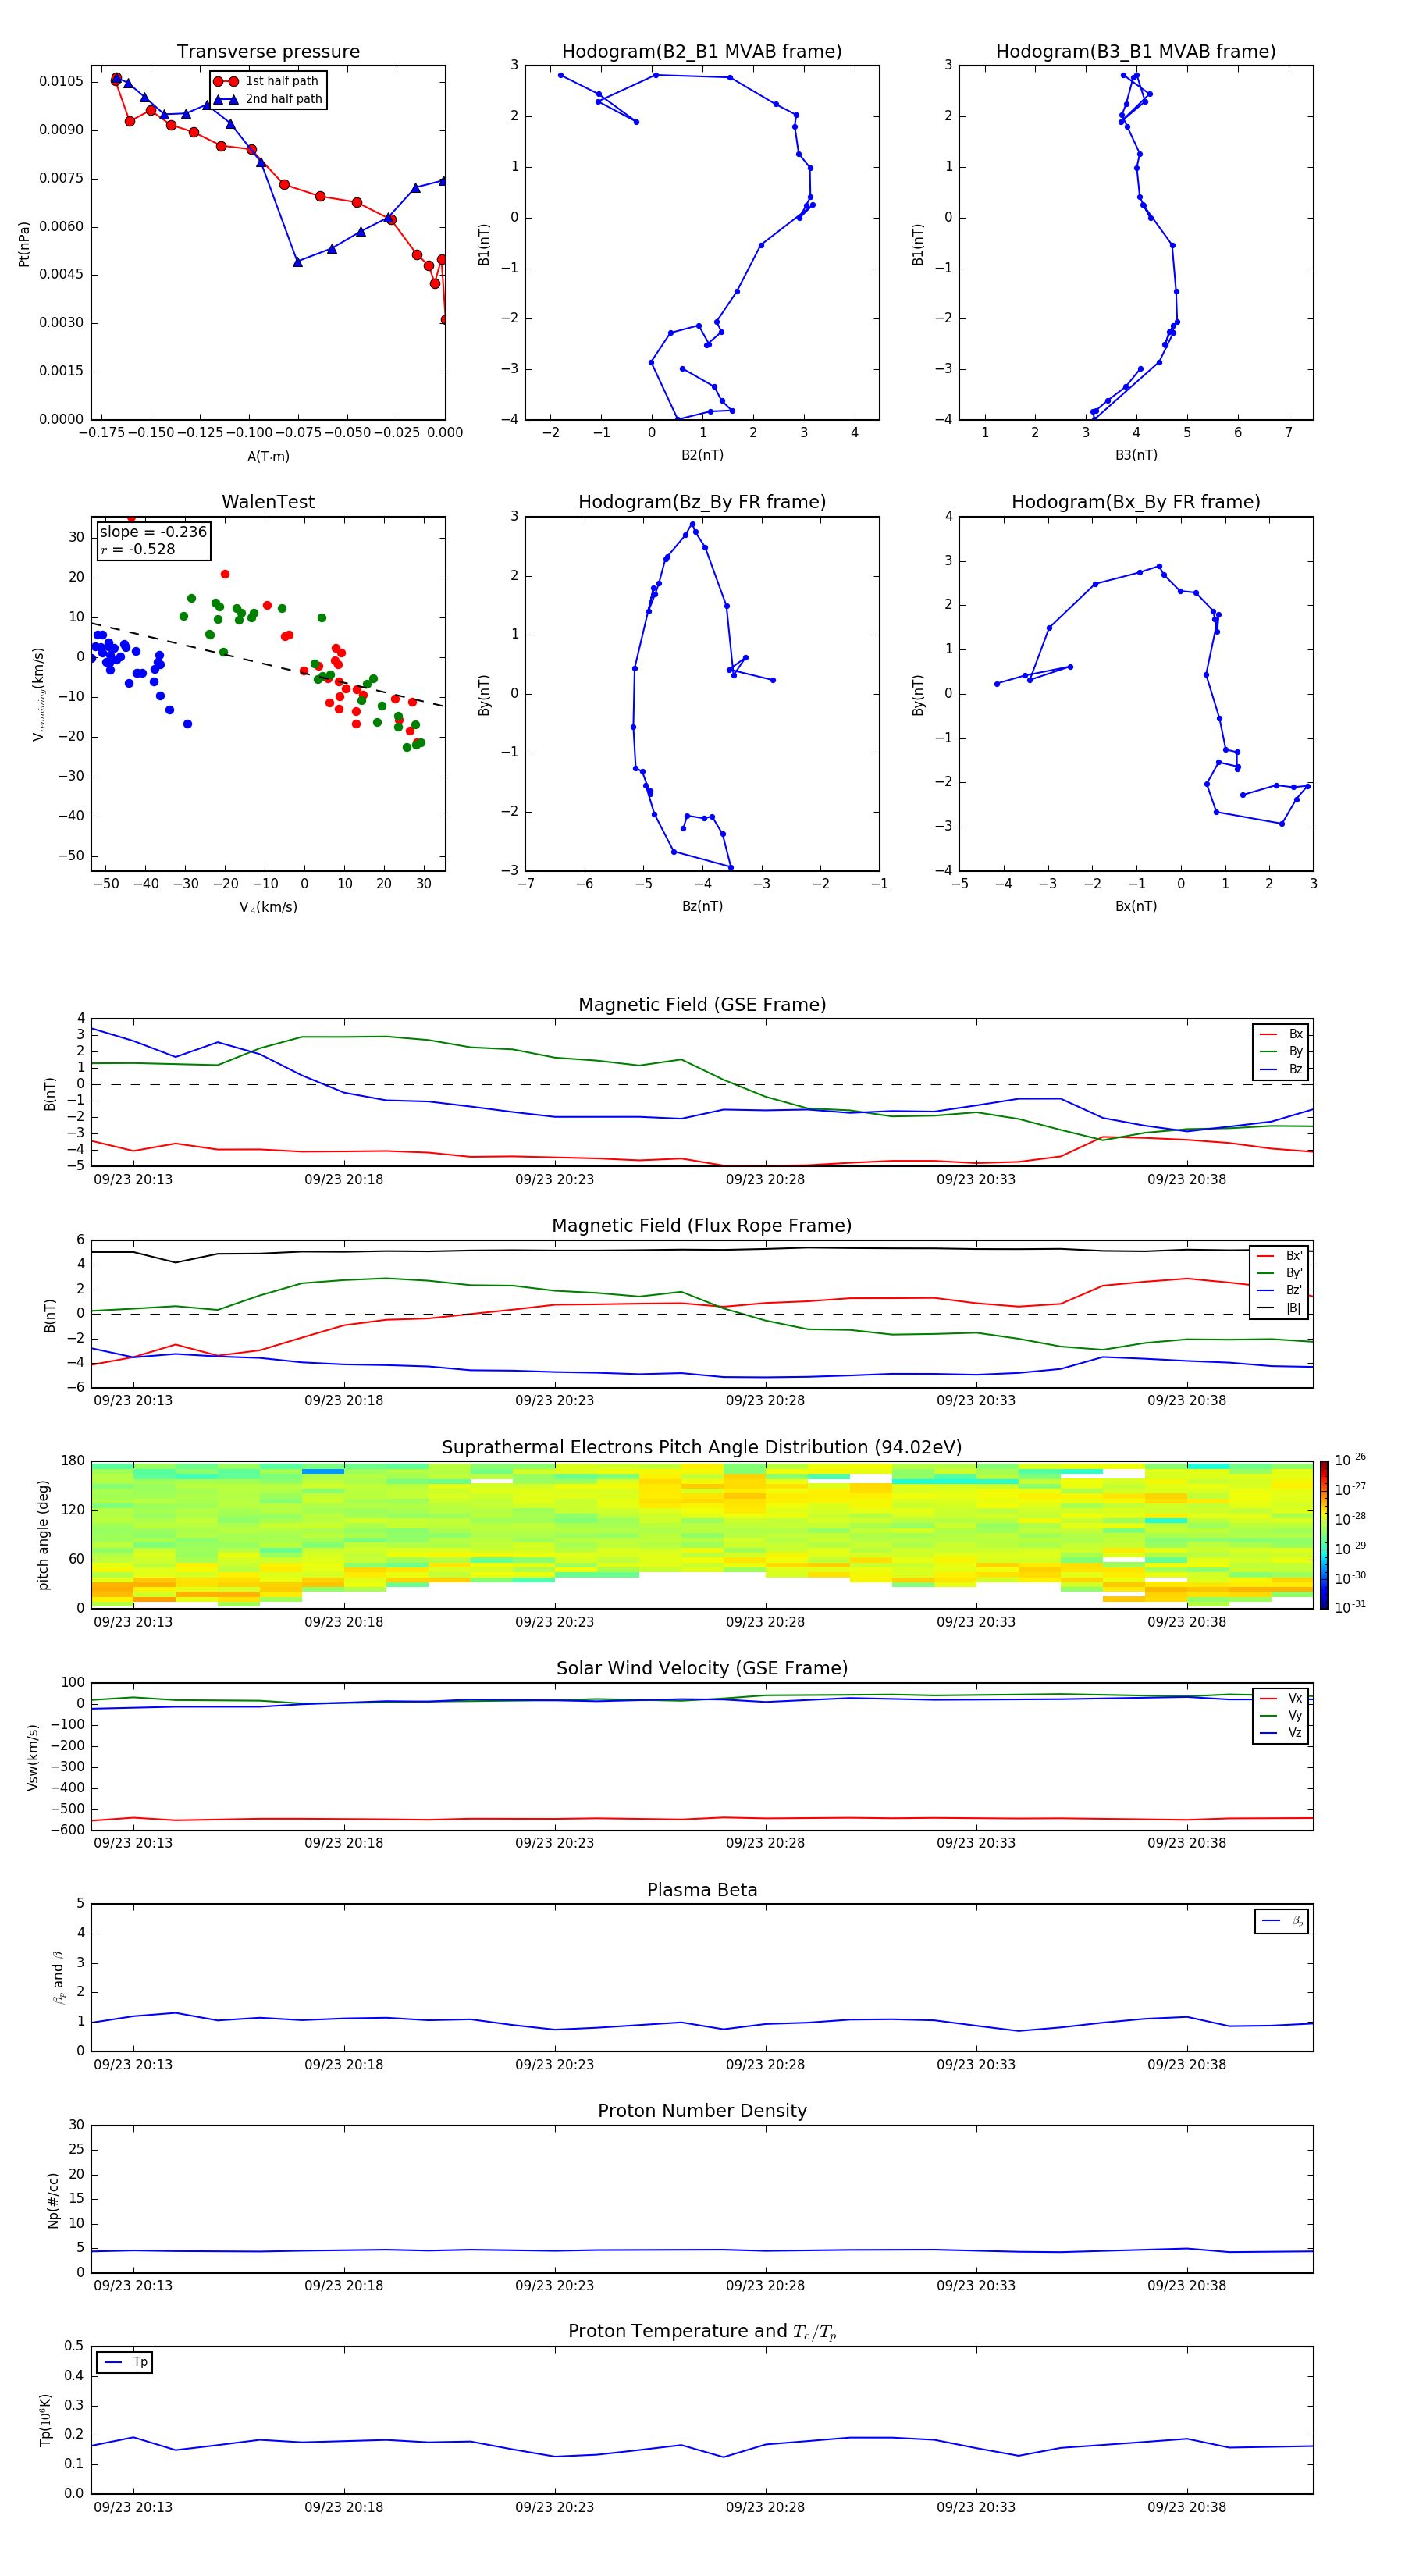Click the Bz entry in GSE legend
1405x2576 pixels.
point(1281,1069)
